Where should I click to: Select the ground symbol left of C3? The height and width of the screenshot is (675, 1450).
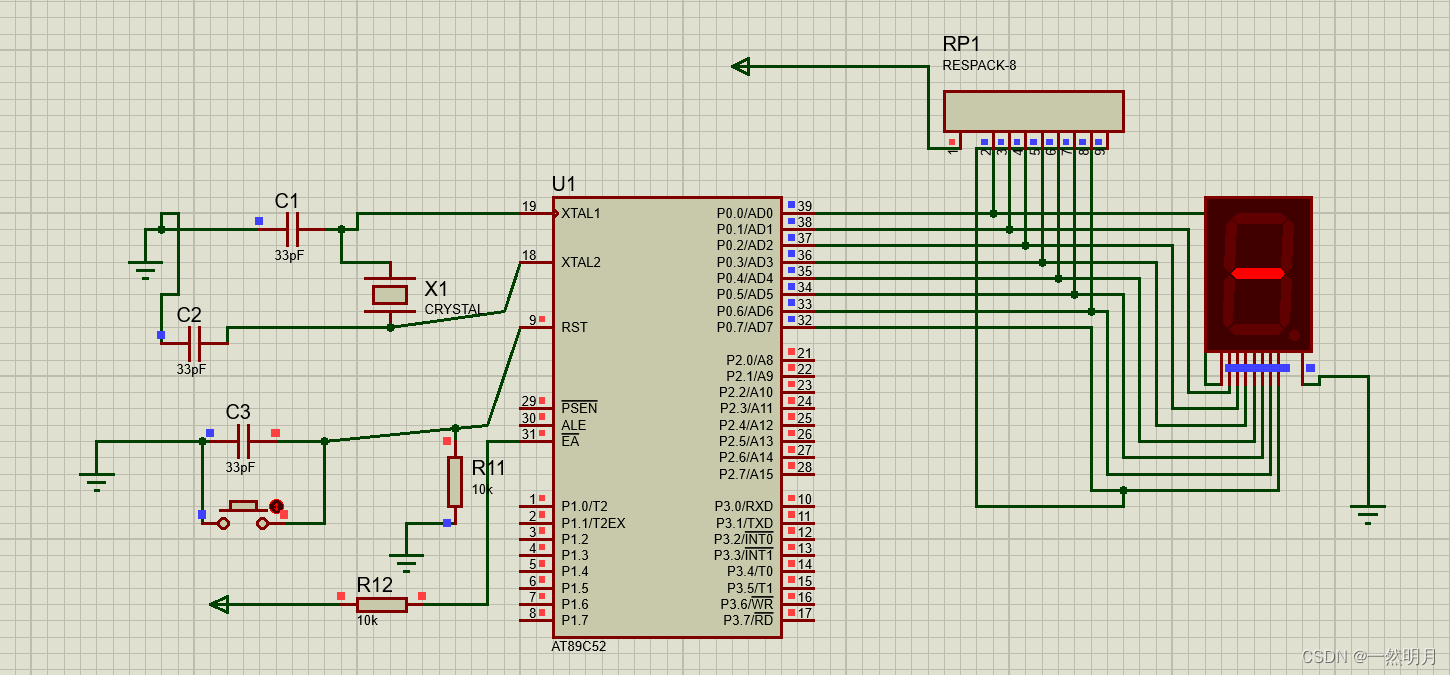pos(97,481)
